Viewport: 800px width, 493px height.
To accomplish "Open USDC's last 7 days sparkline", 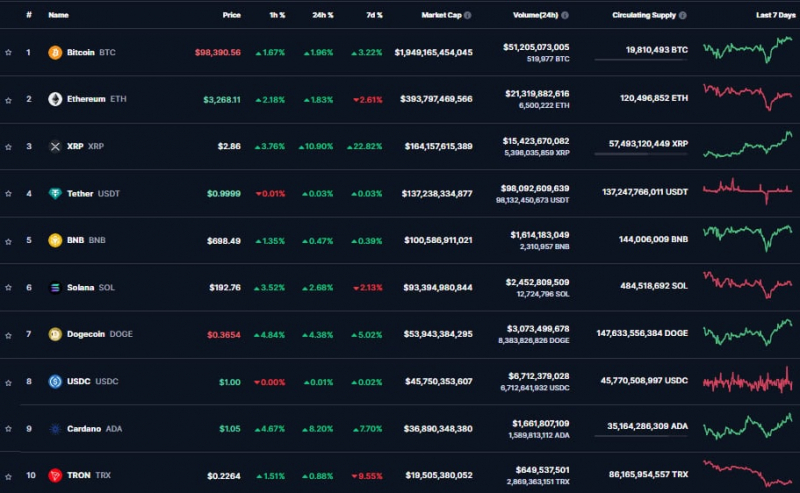I will tap(747, 381).
